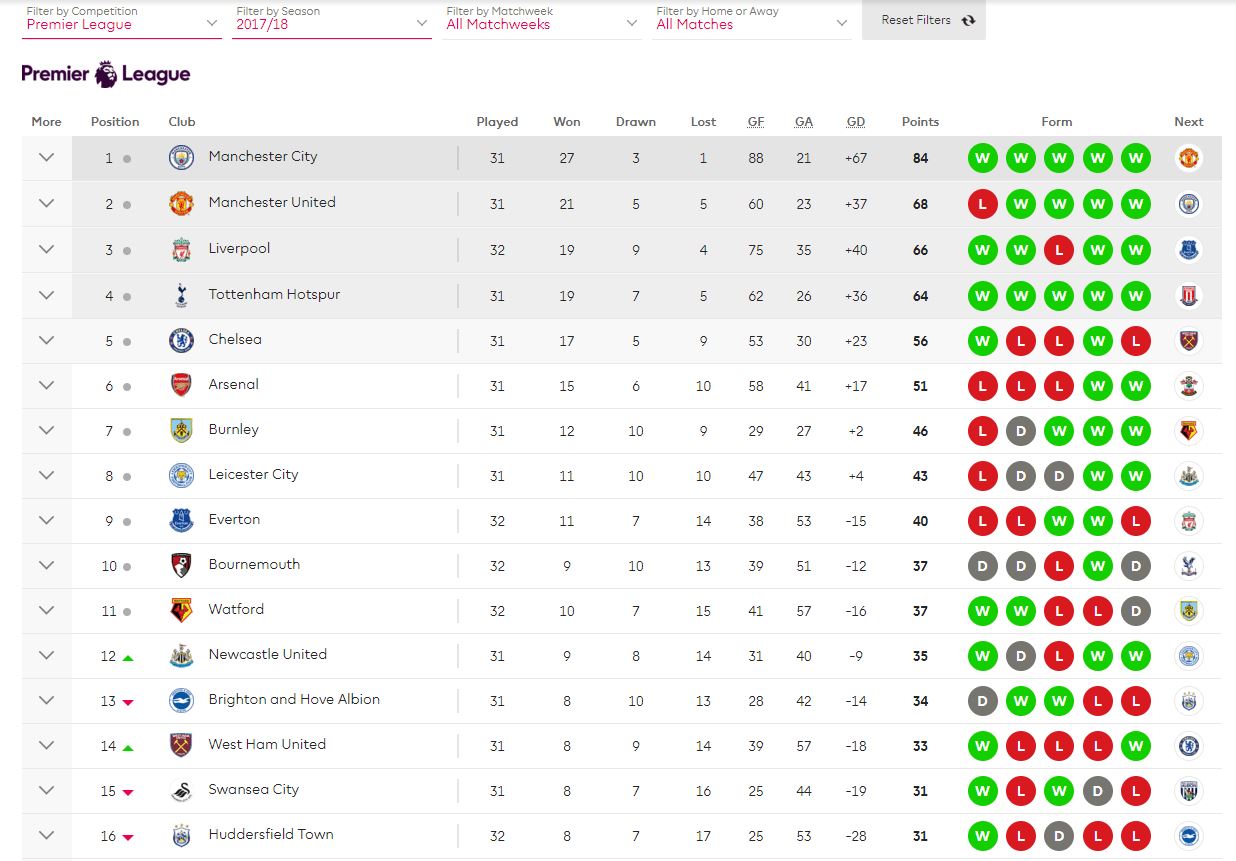Click Manchester City's next opponent crest
This screenshot has height=861, width=1236.
pos(1189,158)
